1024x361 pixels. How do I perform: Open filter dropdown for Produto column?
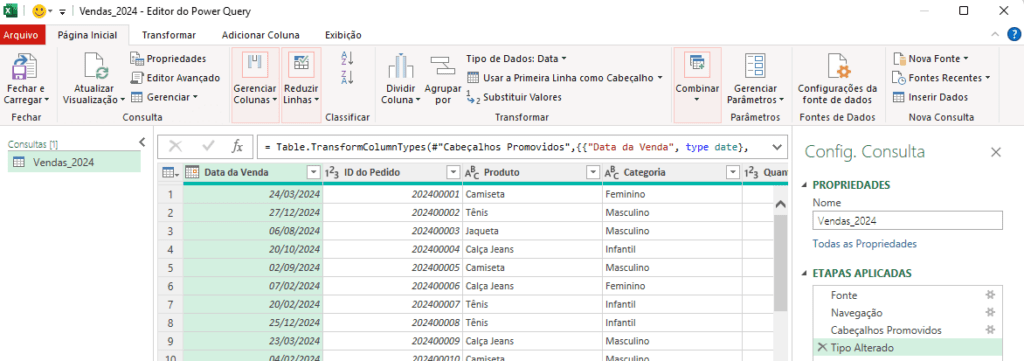pyautogui.click(x=592, y=172)
